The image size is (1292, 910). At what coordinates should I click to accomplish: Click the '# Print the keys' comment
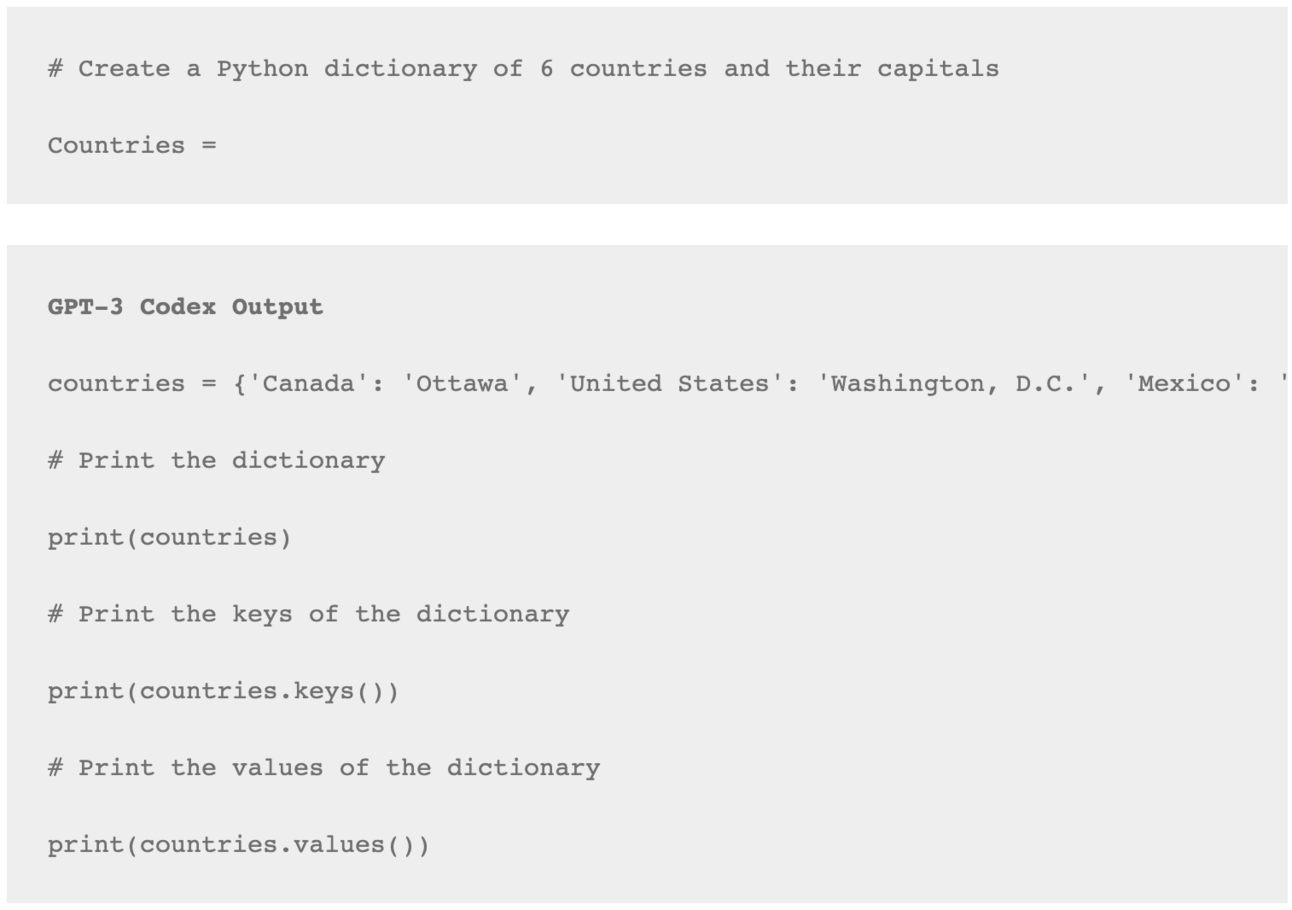pos(308,614)
